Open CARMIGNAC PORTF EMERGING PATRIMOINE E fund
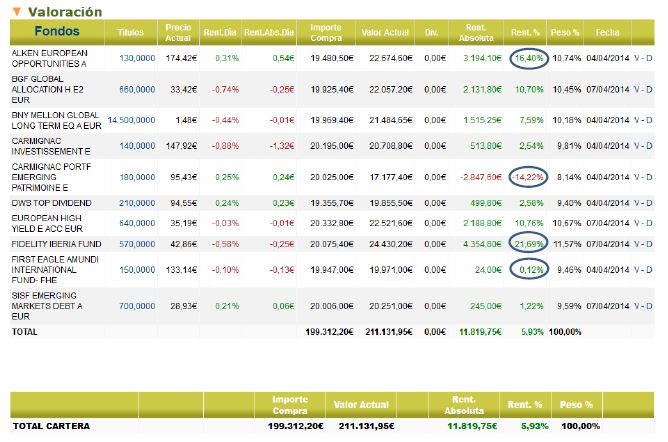Image resolution: width=668 pixels, height=442 pixels. click(x=51, y=177)
